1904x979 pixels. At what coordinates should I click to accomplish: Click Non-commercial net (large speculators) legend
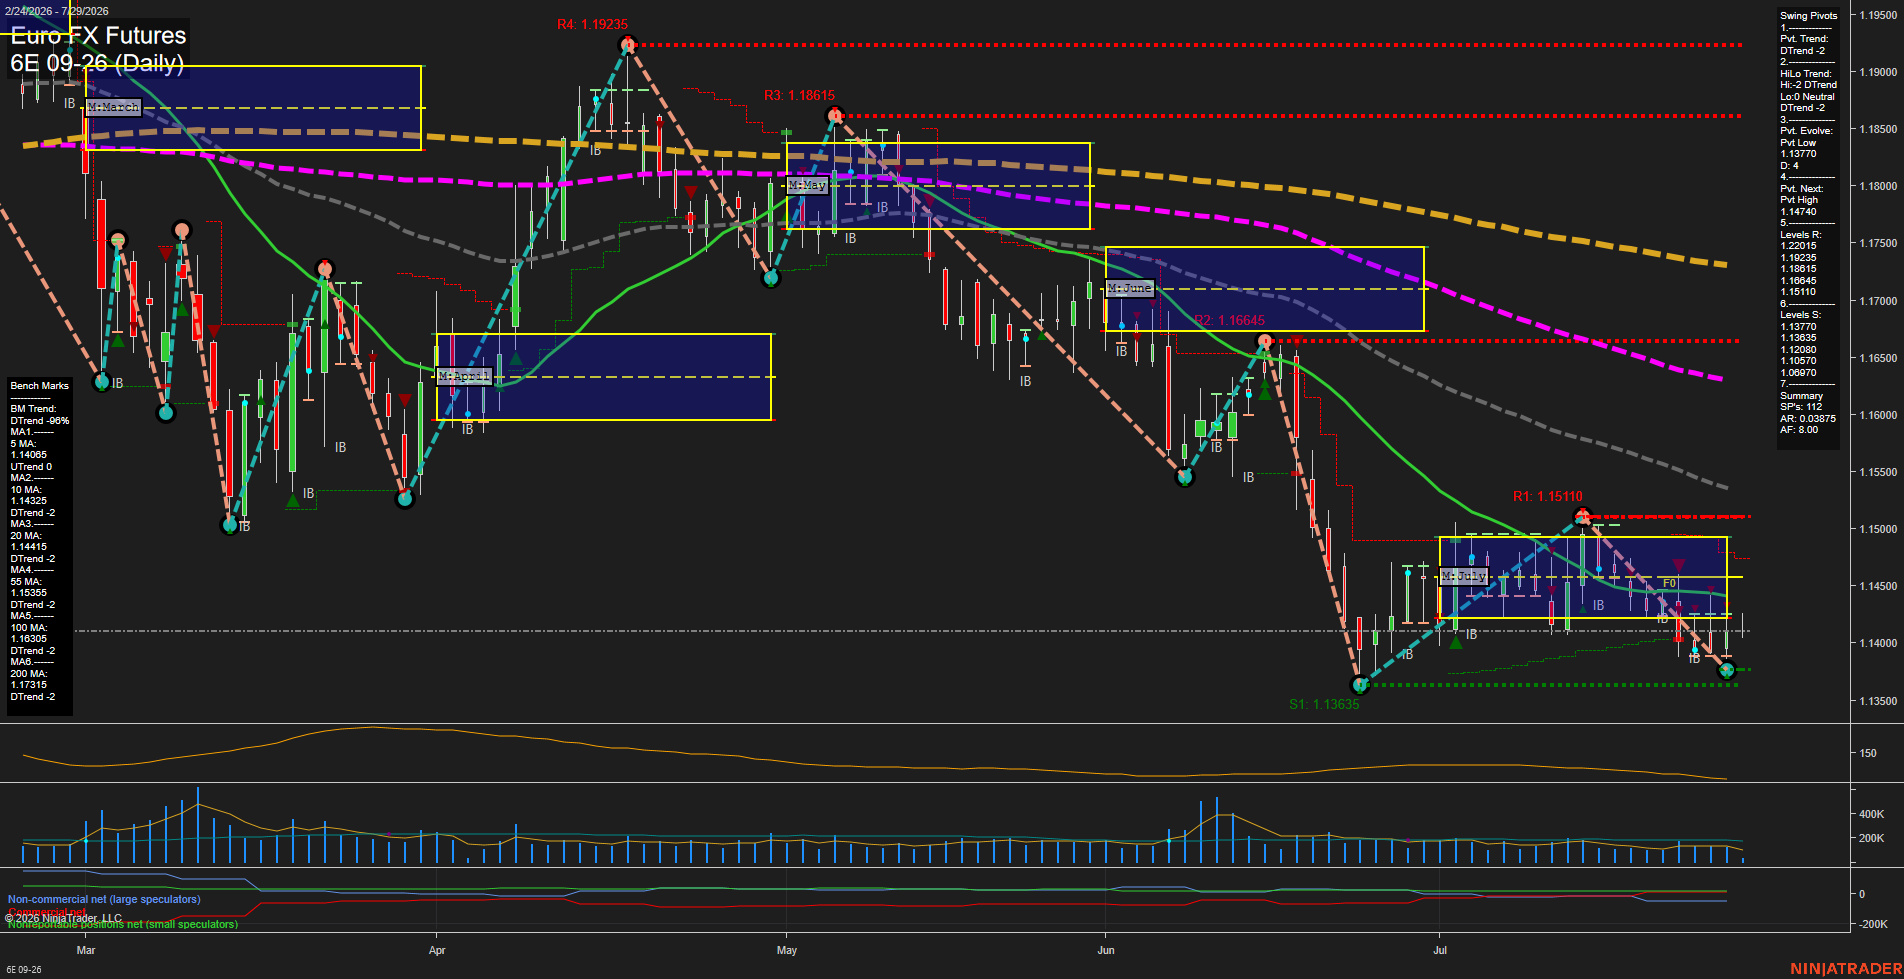(x=104, y=900)
